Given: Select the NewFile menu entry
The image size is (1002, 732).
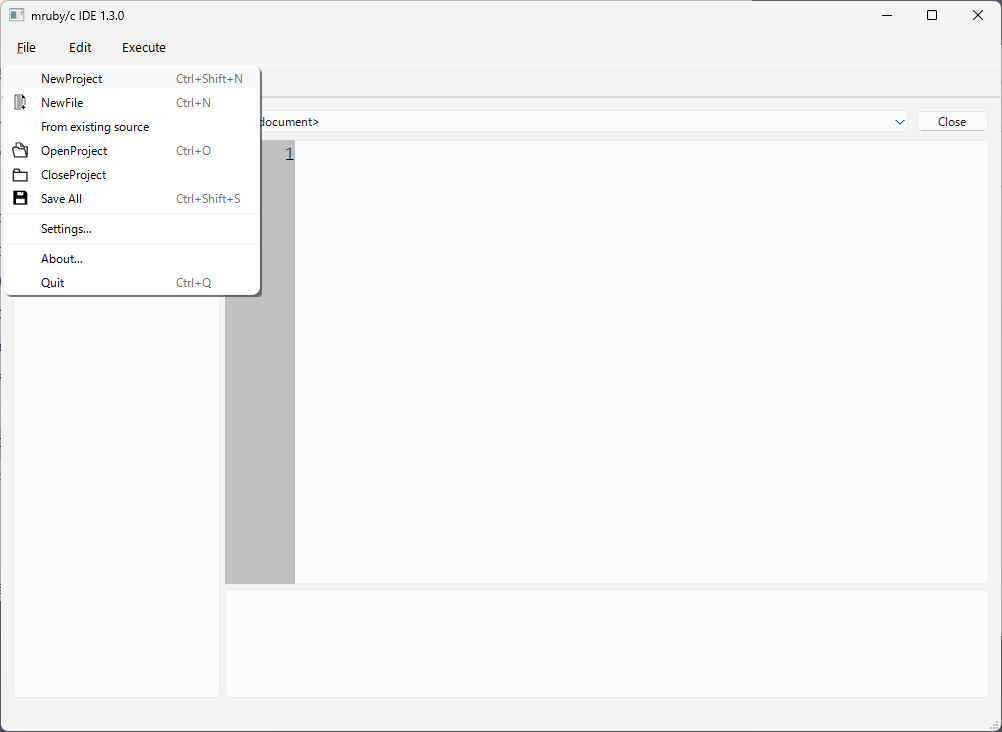Looking at the screenshot, I should tap(131, 102).
